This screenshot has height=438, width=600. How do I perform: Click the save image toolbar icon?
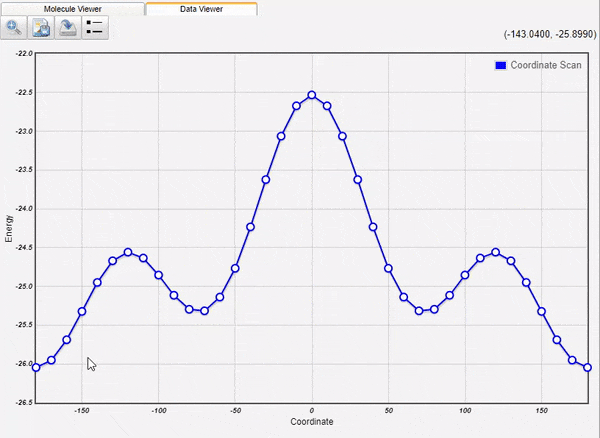coord(41,28)
